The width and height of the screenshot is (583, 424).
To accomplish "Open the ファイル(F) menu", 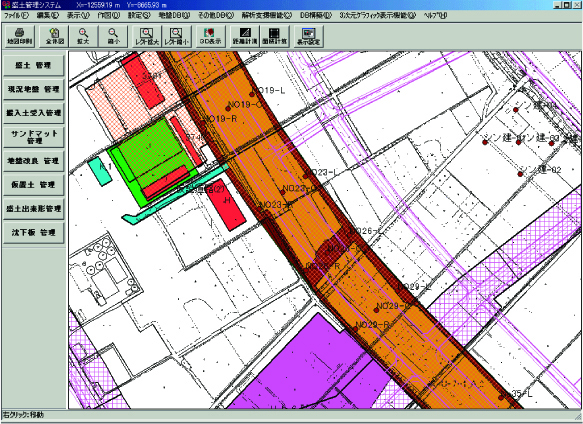I will pyautogui.click(x=16, y=15).
